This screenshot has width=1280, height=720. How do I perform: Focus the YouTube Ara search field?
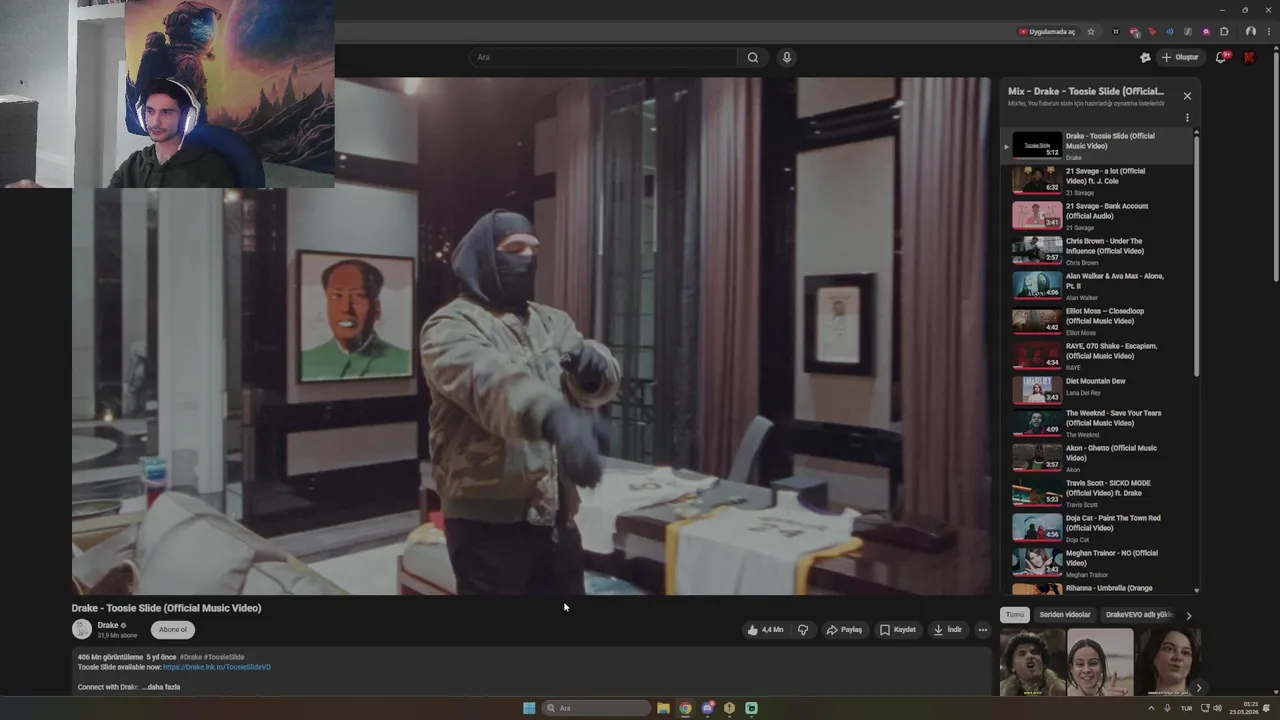point(604,57)
